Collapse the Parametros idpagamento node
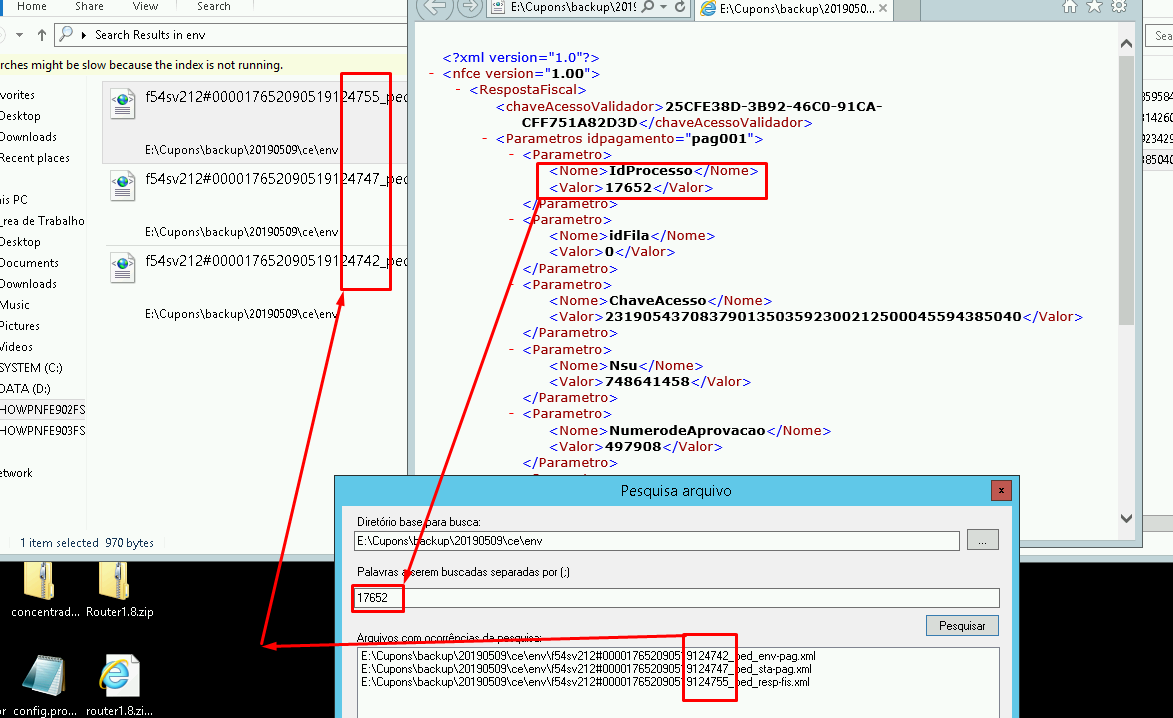This screenshot has height=718, width=1173. coord(485,139)
